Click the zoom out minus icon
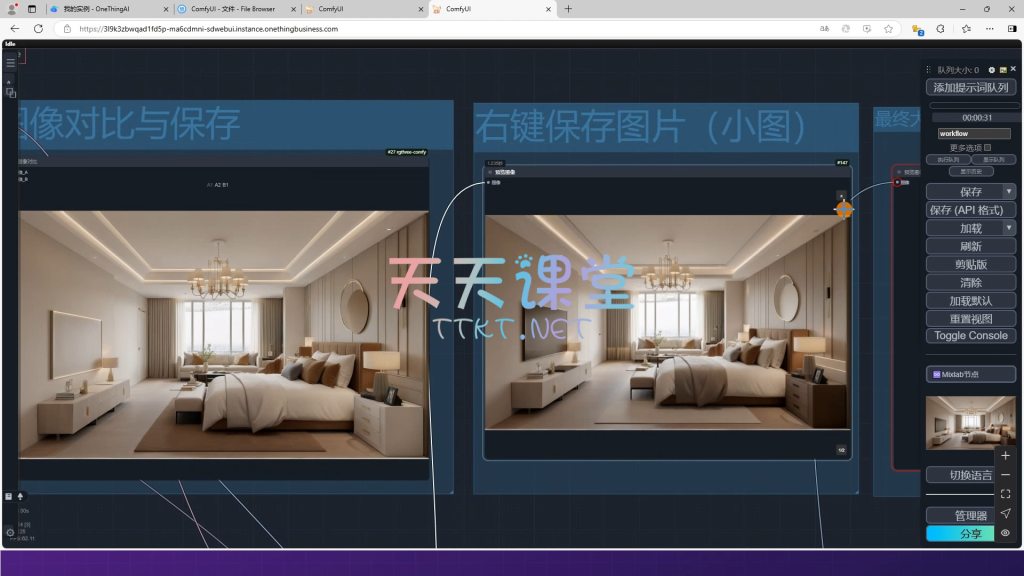The width and height of the screenshot is (1024, 576). pos(1005,475)
